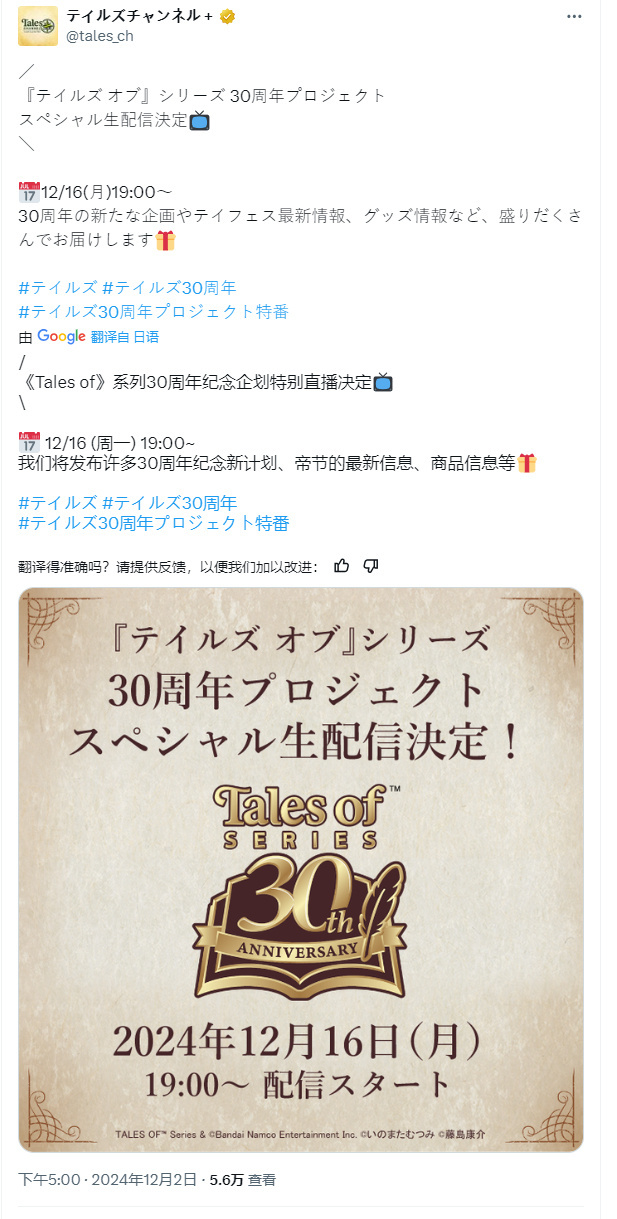The height and width of the screenshot is (1219, 617).
Task: Open #テイルズ30周年 hashtag in original text
Action: (x=169, y=288)
